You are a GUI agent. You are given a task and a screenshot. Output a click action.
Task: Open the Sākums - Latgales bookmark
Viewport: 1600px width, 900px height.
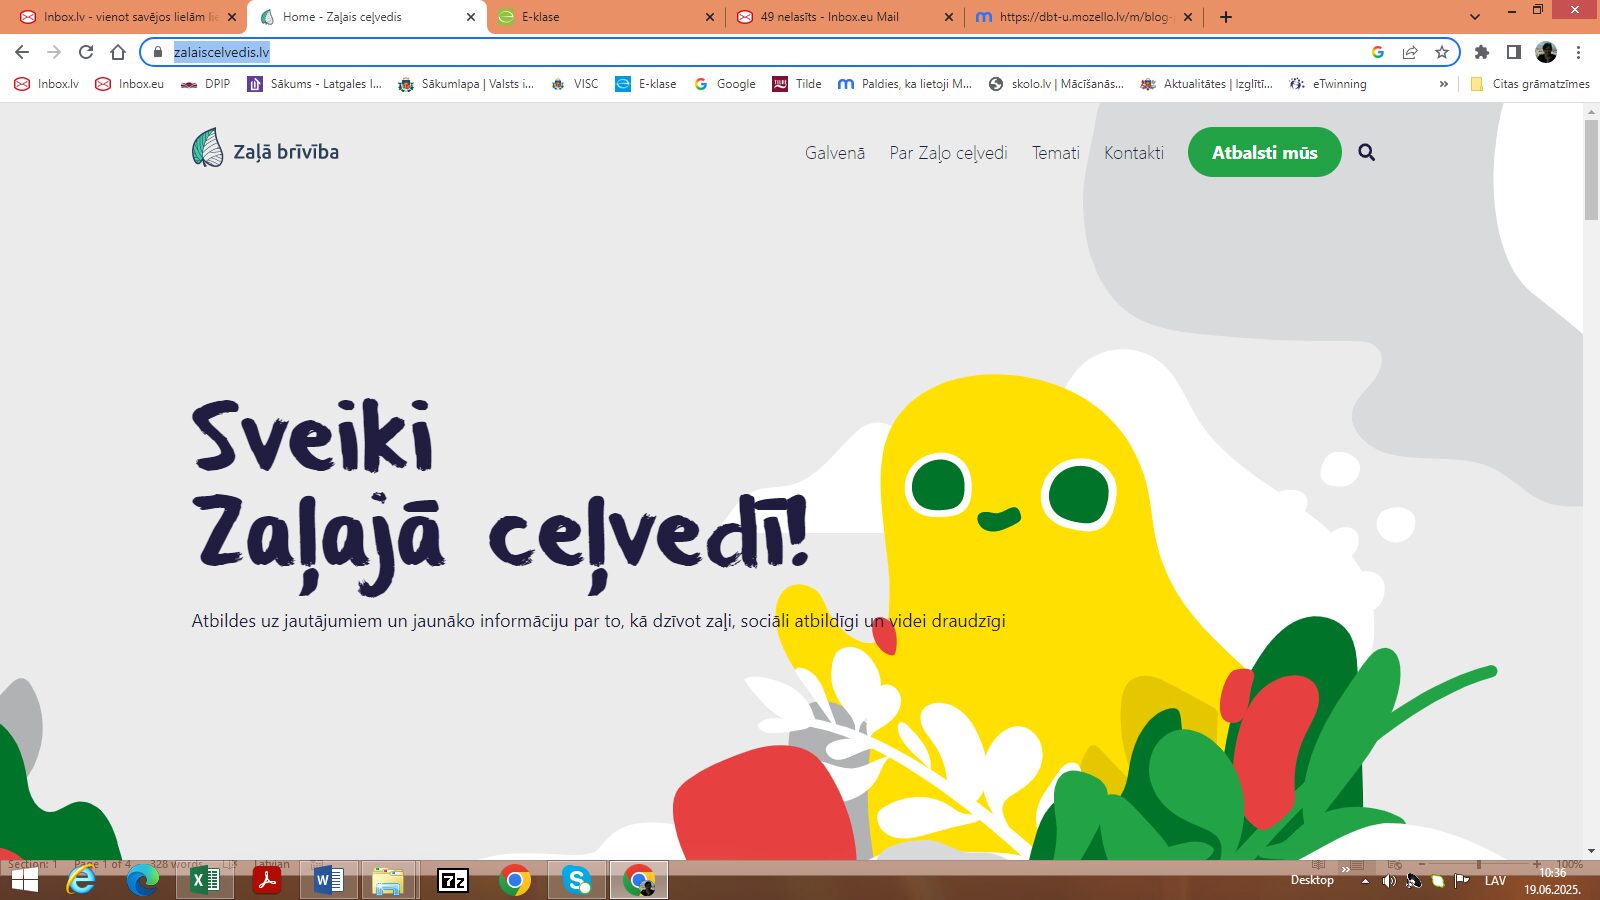[x=315, y=84]
